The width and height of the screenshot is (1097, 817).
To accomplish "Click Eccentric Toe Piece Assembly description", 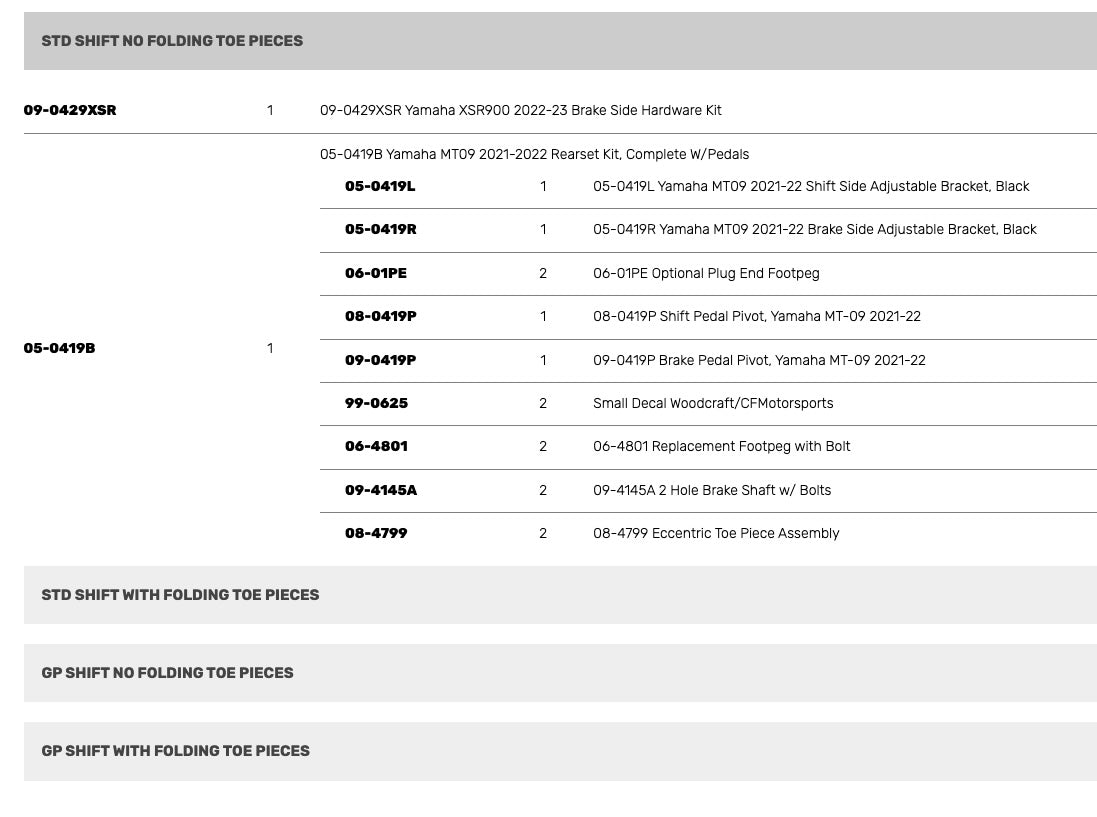I will pos(716,533).
